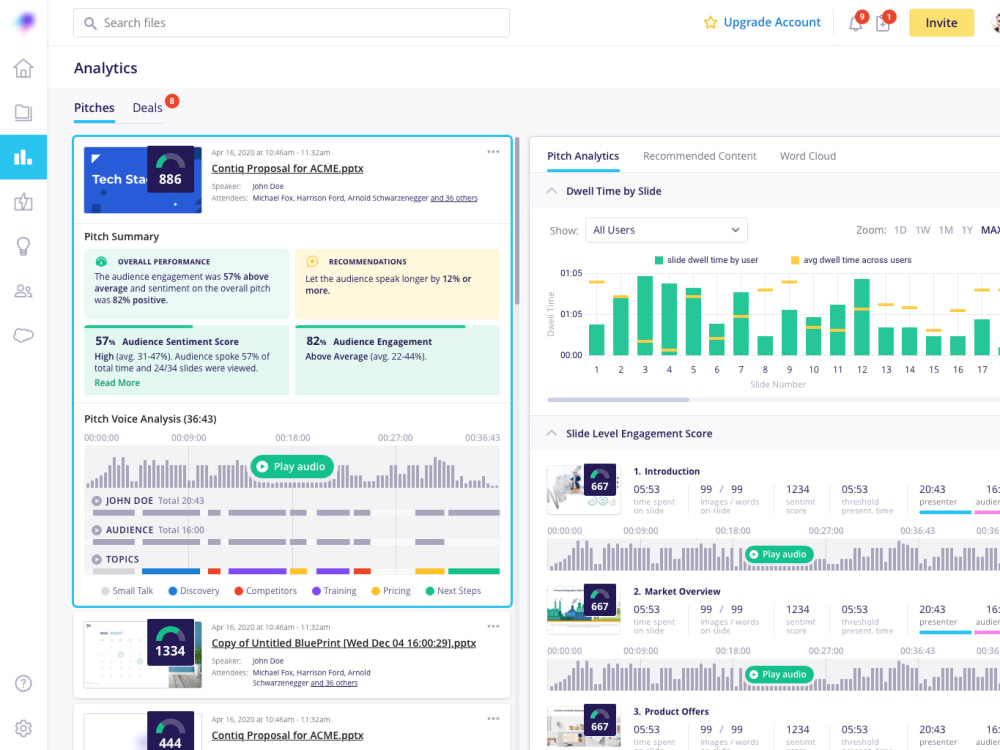
Task: Open Copy of Untitled BluePrint pptx link
Action: tap(344, 643)
